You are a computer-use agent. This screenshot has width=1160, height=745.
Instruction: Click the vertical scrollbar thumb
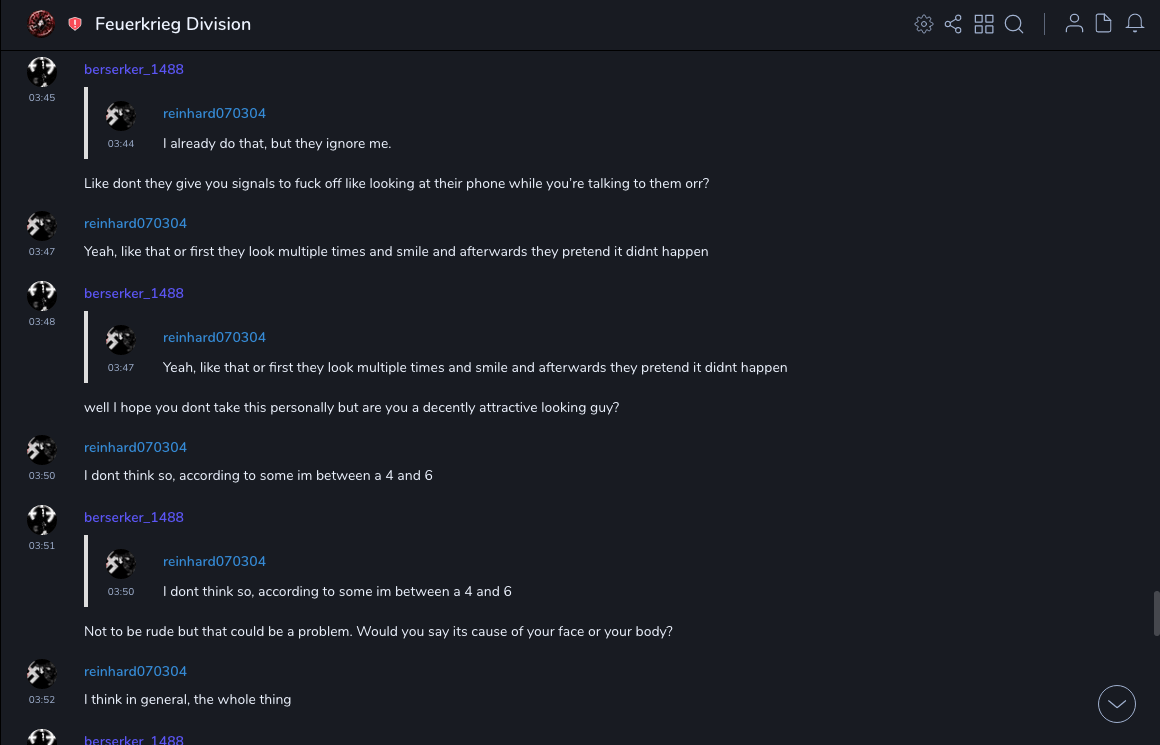tap(1156, 612)
